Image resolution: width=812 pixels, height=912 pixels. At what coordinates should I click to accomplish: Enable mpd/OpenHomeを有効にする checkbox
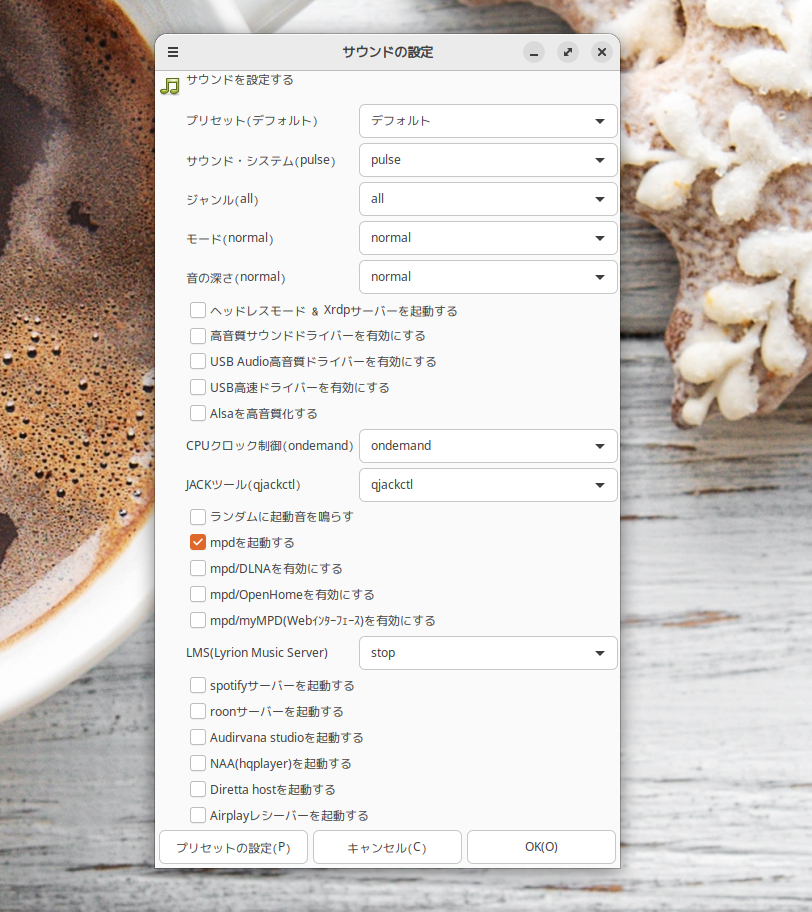198,594
